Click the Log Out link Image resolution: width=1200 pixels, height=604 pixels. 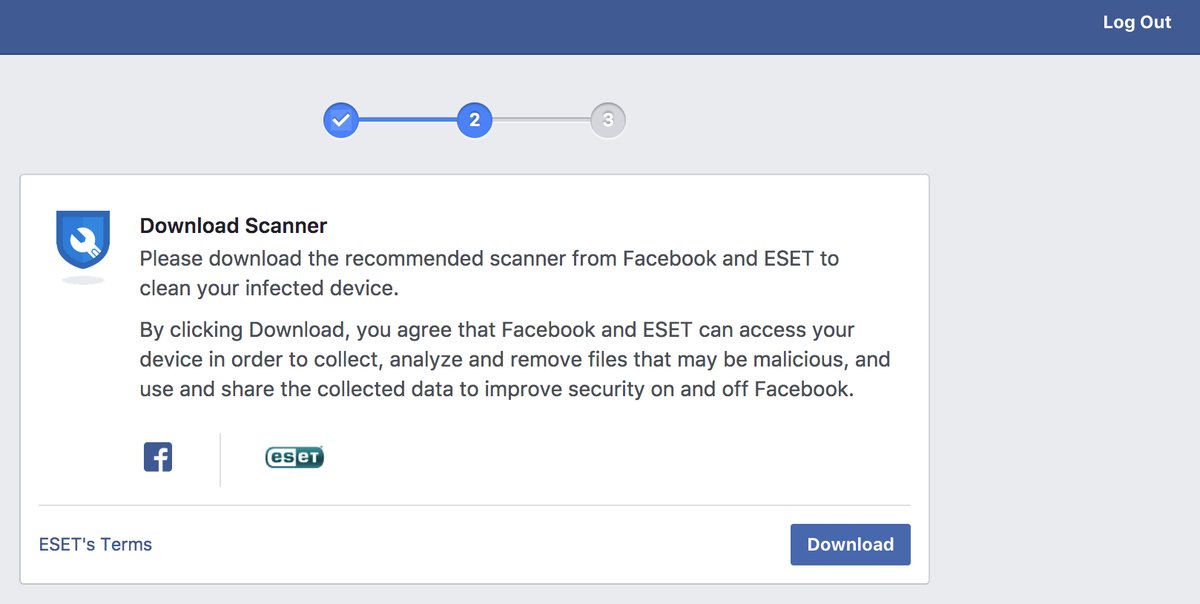(1136, 22)
